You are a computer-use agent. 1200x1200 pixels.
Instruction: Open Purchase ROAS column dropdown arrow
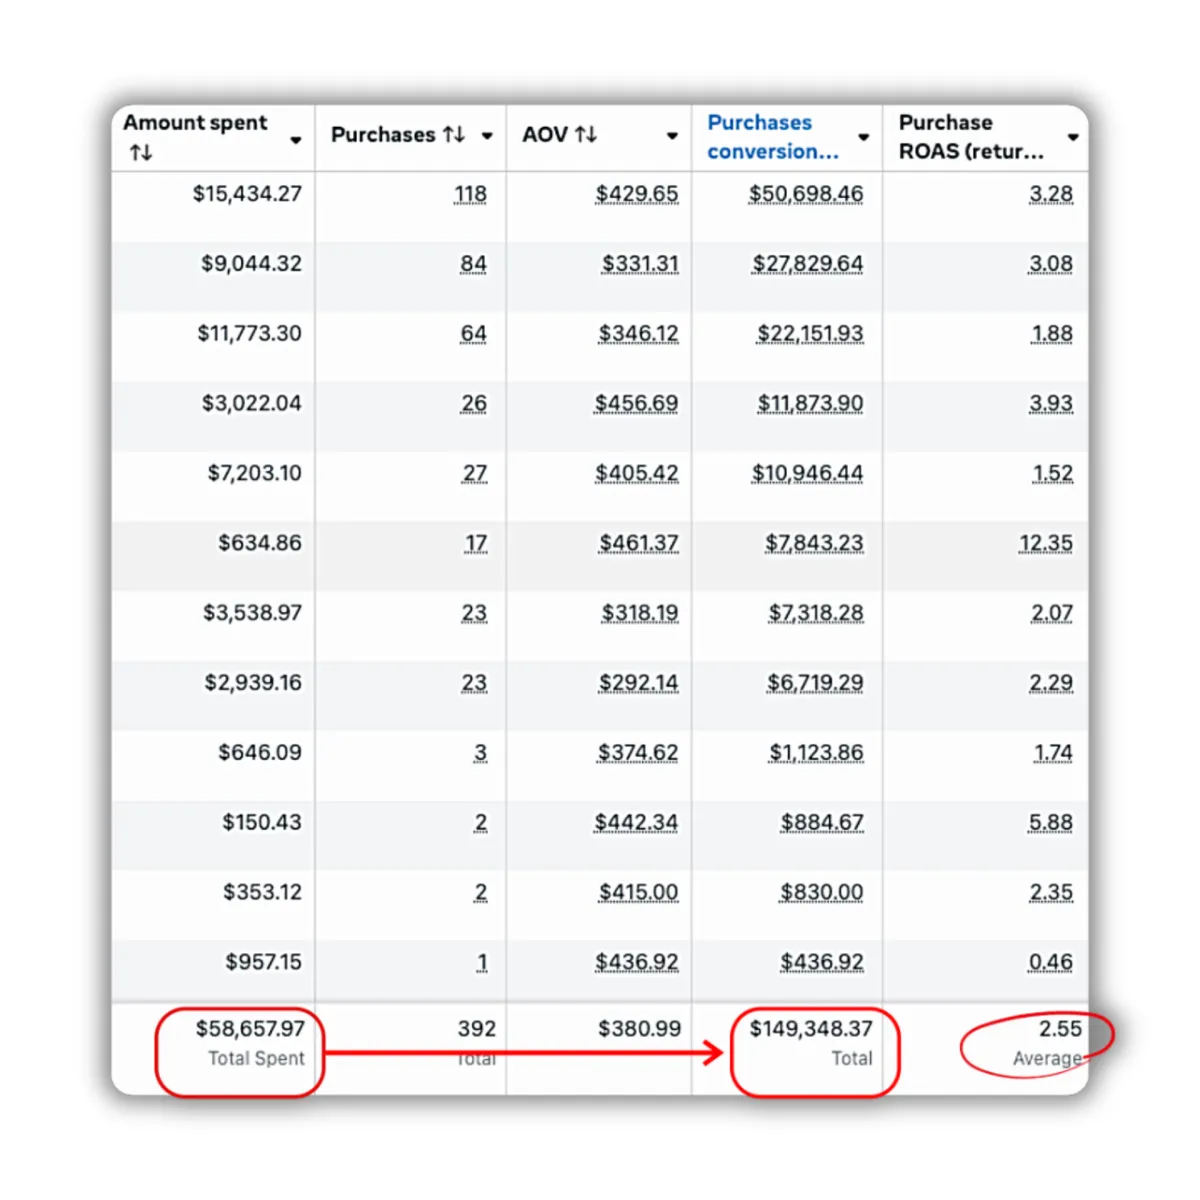(x=1073, y=137)
